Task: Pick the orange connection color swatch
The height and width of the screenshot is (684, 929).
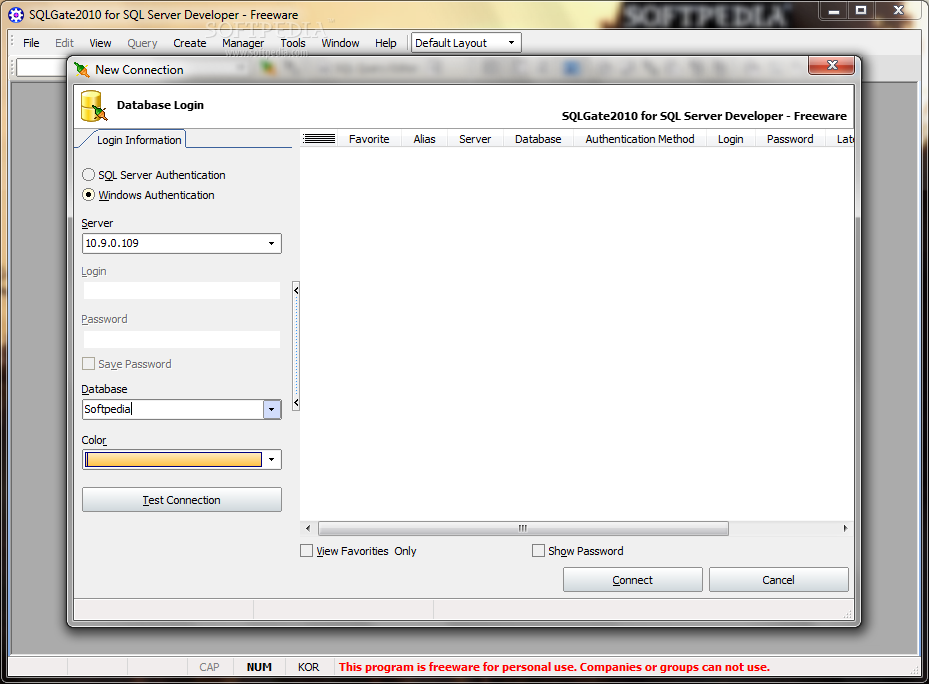Action: tap(174, 459)
